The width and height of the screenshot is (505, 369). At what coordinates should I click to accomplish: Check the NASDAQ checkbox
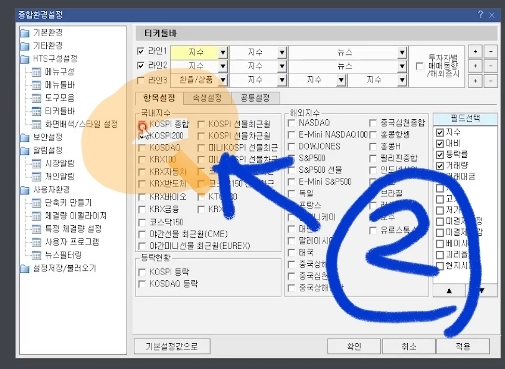point(291,123)
